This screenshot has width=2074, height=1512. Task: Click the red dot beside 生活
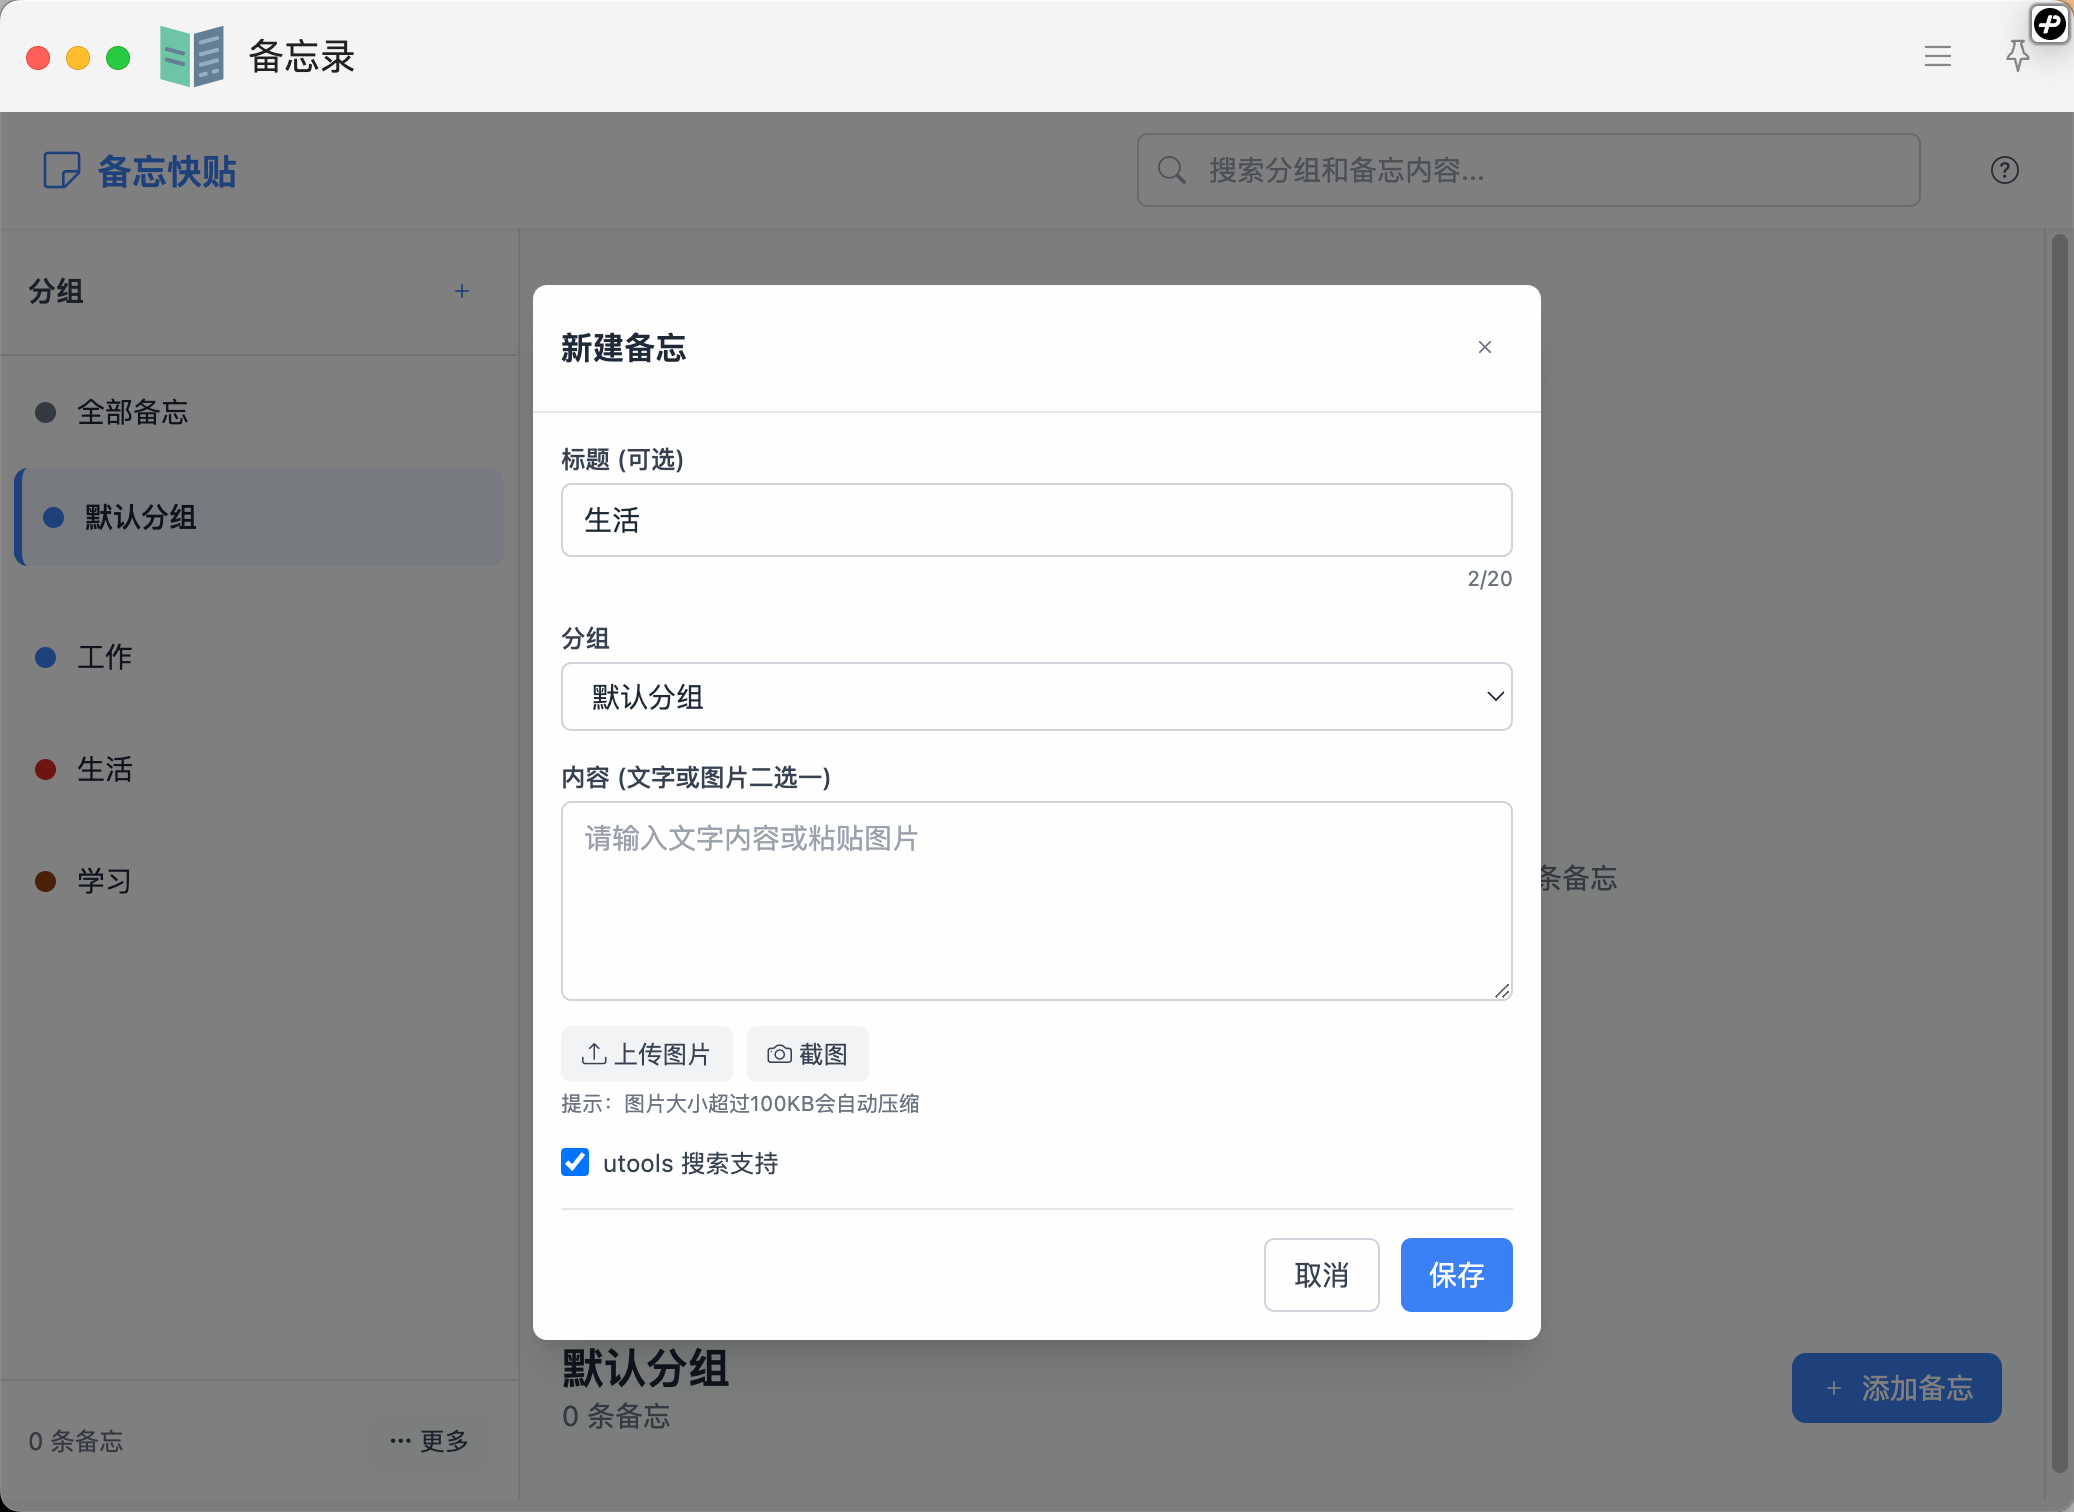45,769
